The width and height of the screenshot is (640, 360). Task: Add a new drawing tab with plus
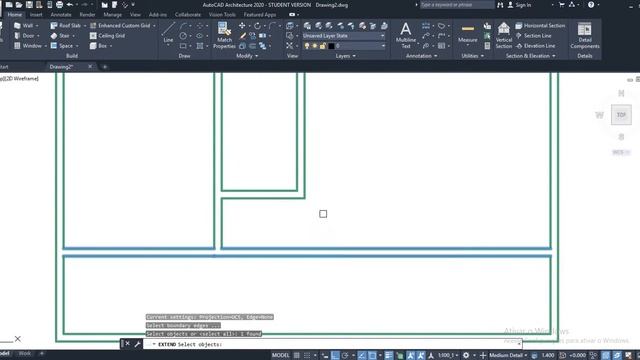tap(105, 67)
